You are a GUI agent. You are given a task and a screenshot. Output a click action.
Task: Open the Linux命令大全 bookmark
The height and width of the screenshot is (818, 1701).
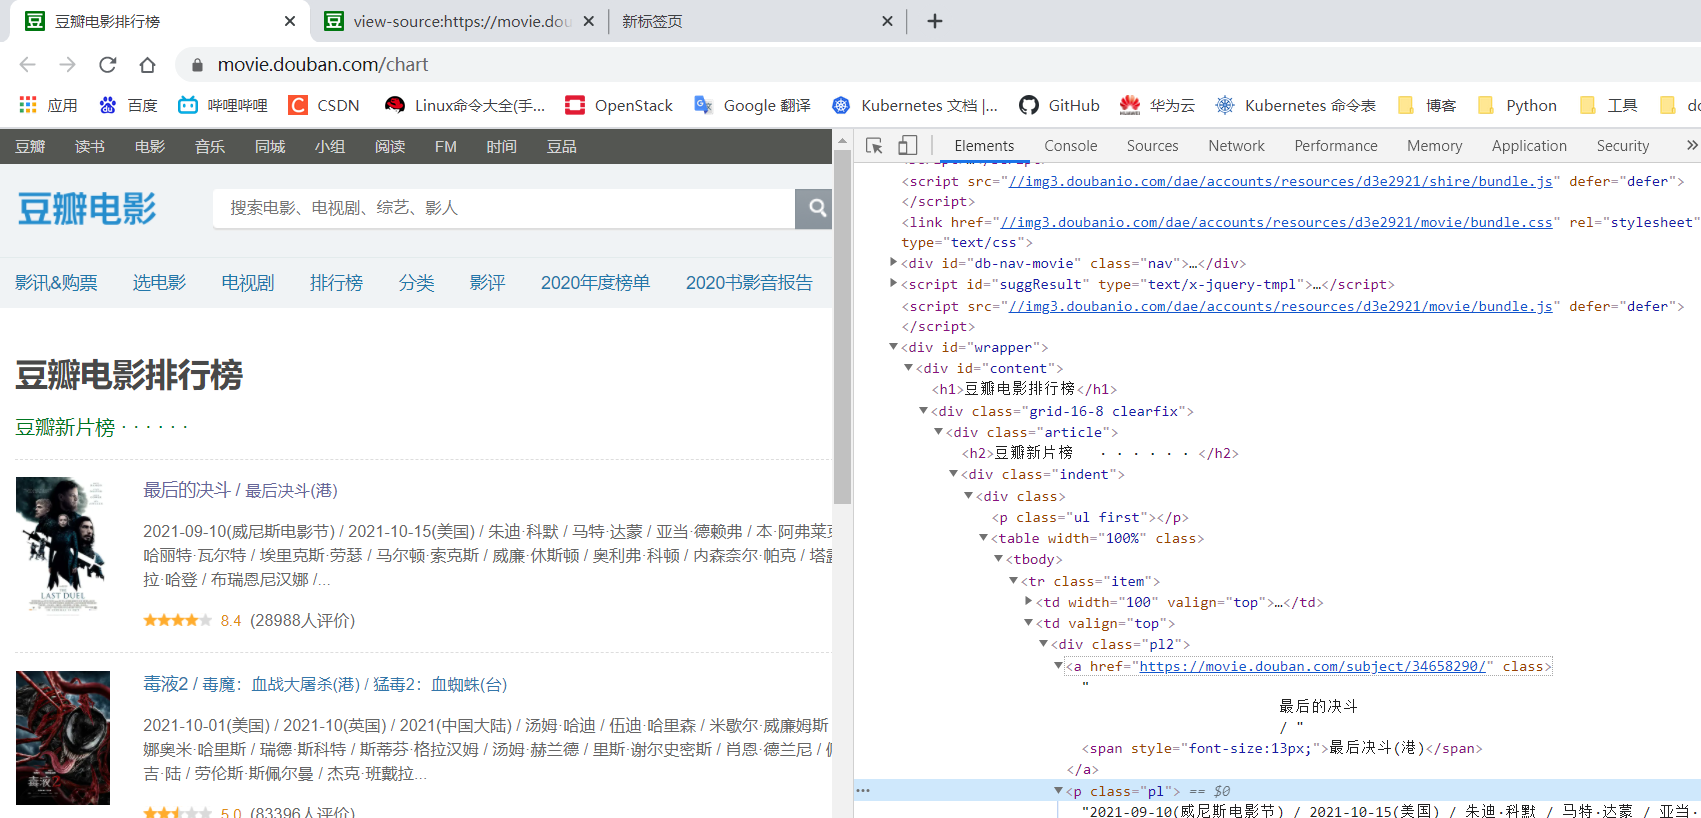(465, 105)
